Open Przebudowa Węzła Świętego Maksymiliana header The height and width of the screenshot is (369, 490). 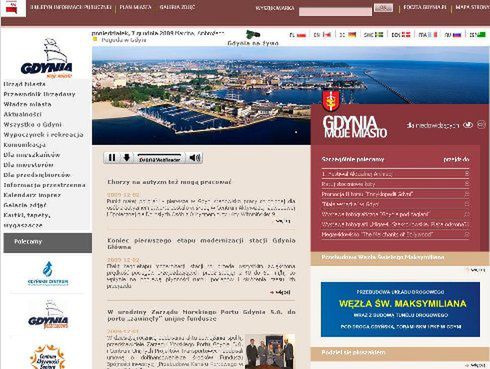click(383, 257)
